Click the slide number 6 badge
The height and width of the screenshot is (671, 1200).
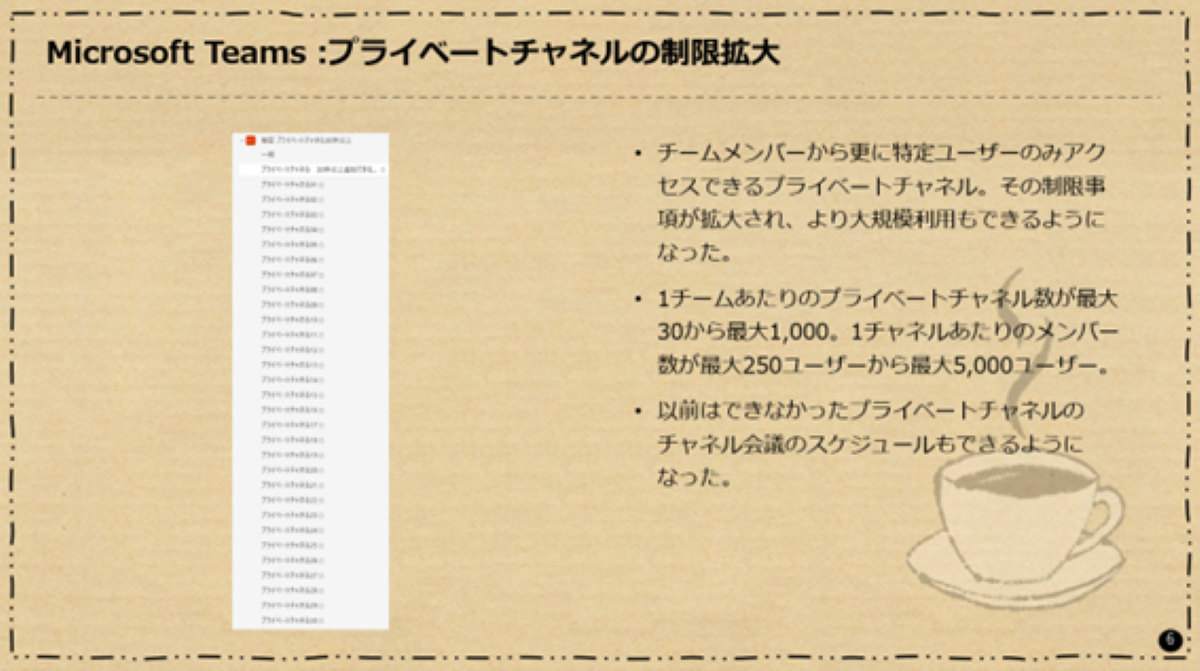pyautogui.click(x=1169, y=641)
